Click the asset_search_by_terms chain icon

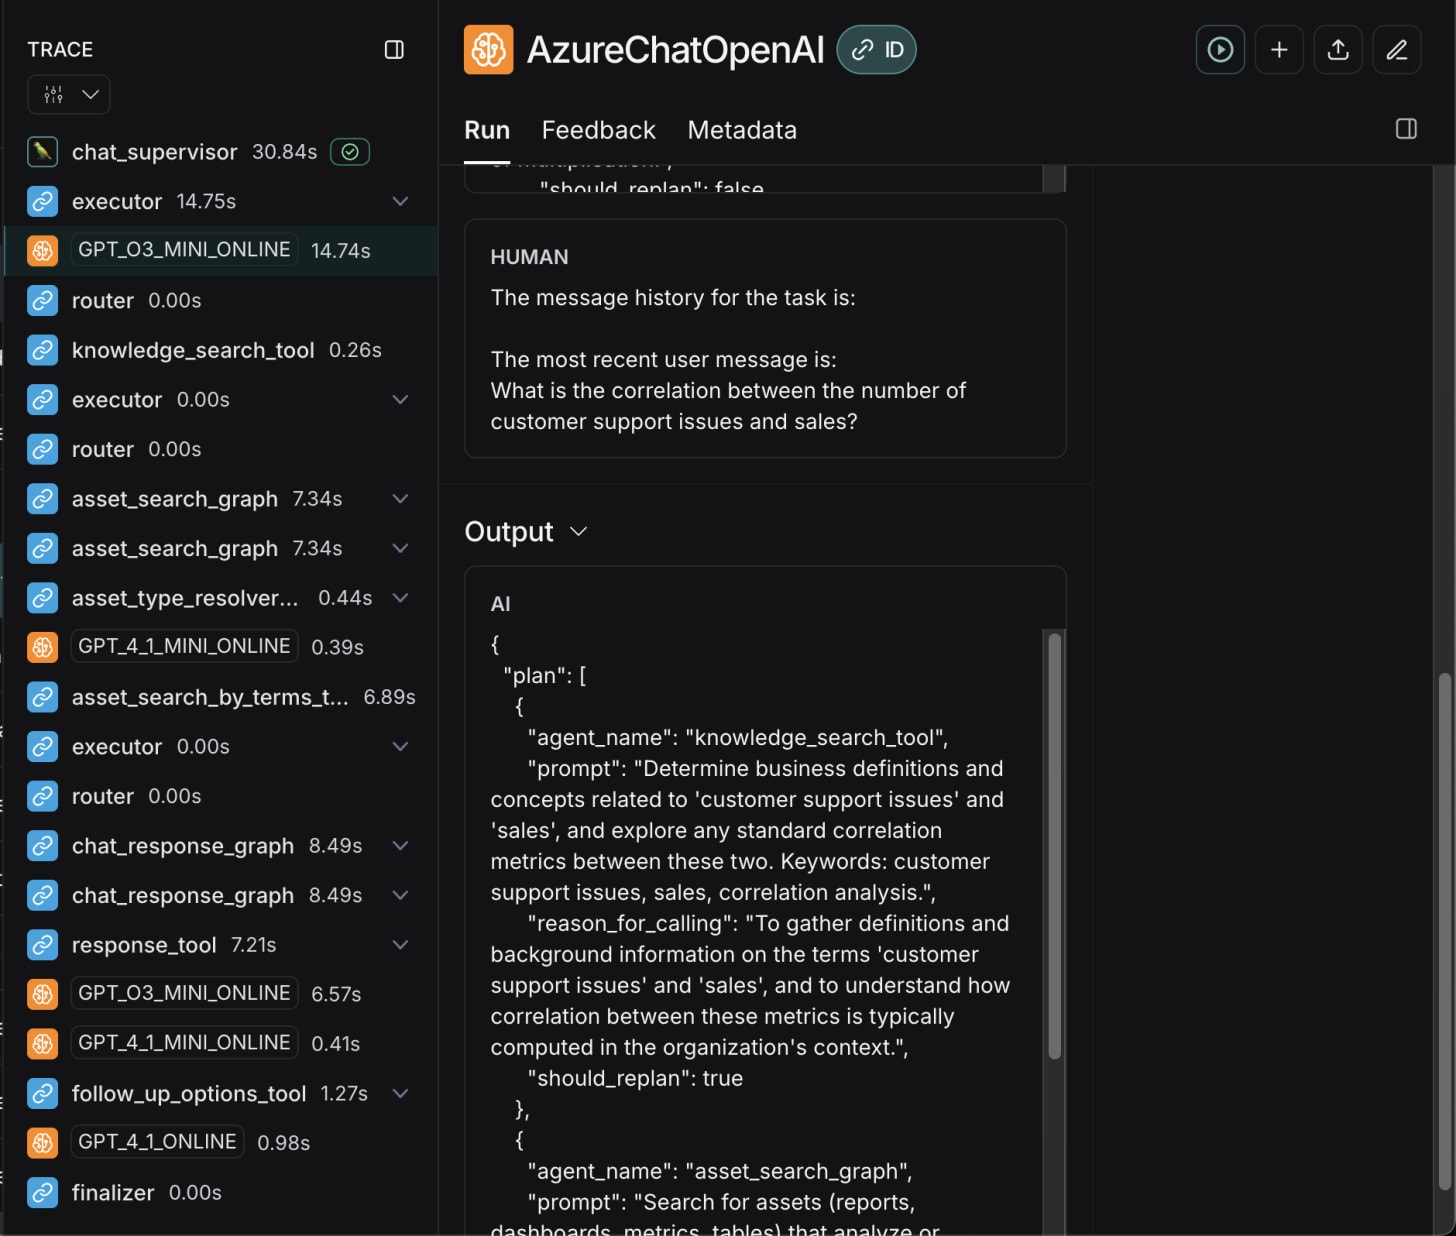coord(42,697)
